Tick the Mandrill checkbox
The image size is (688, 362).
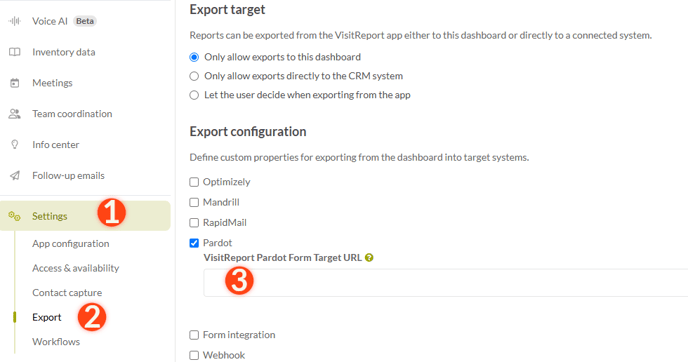[x=194, y=202]
